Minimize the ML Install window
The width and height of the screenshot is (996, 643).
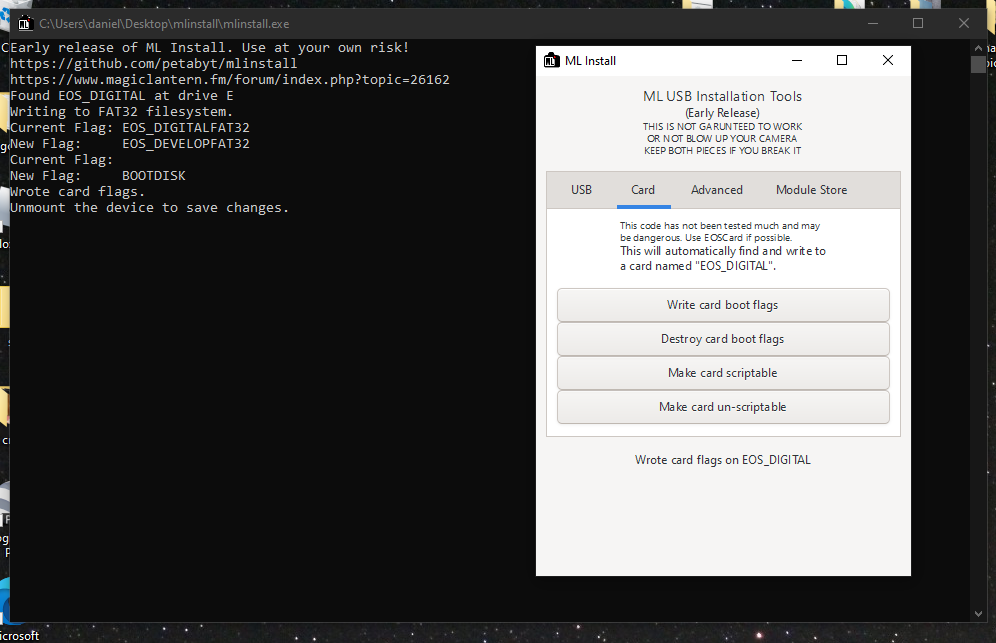[x=797, y=60]
